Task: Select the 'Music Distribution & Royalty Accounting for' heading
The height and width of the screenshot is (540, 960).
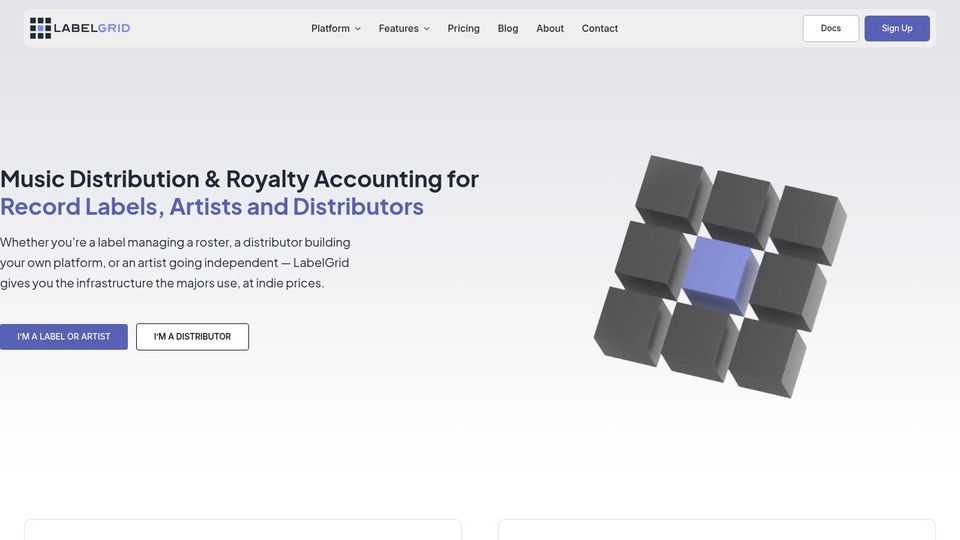Action: click(239, 179)
